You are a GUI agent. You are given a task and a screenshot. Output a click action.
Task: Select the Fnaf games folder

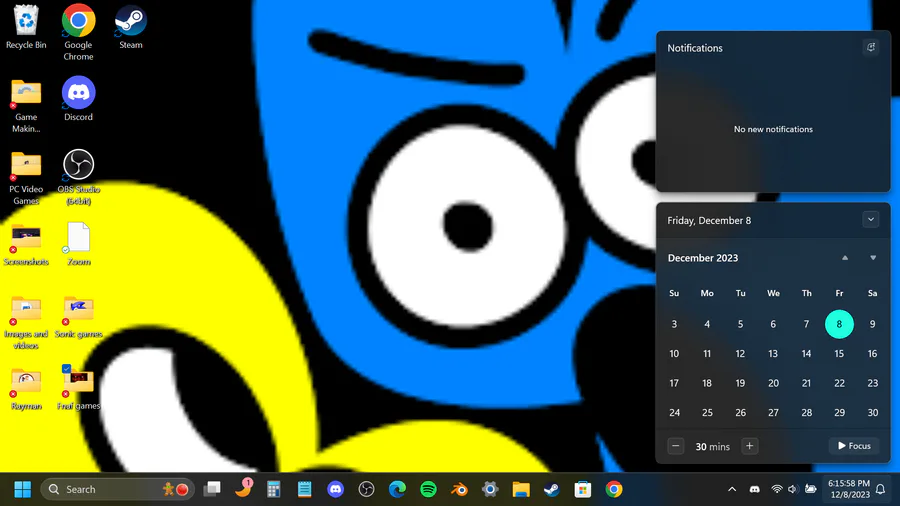coord(79,388)
